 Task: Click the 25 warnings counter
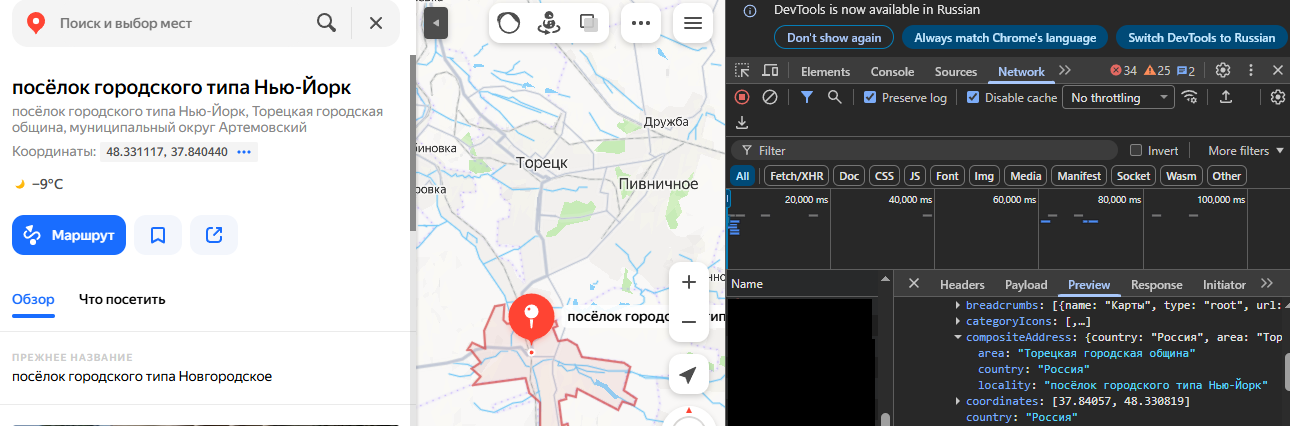tap(1157, 71)
